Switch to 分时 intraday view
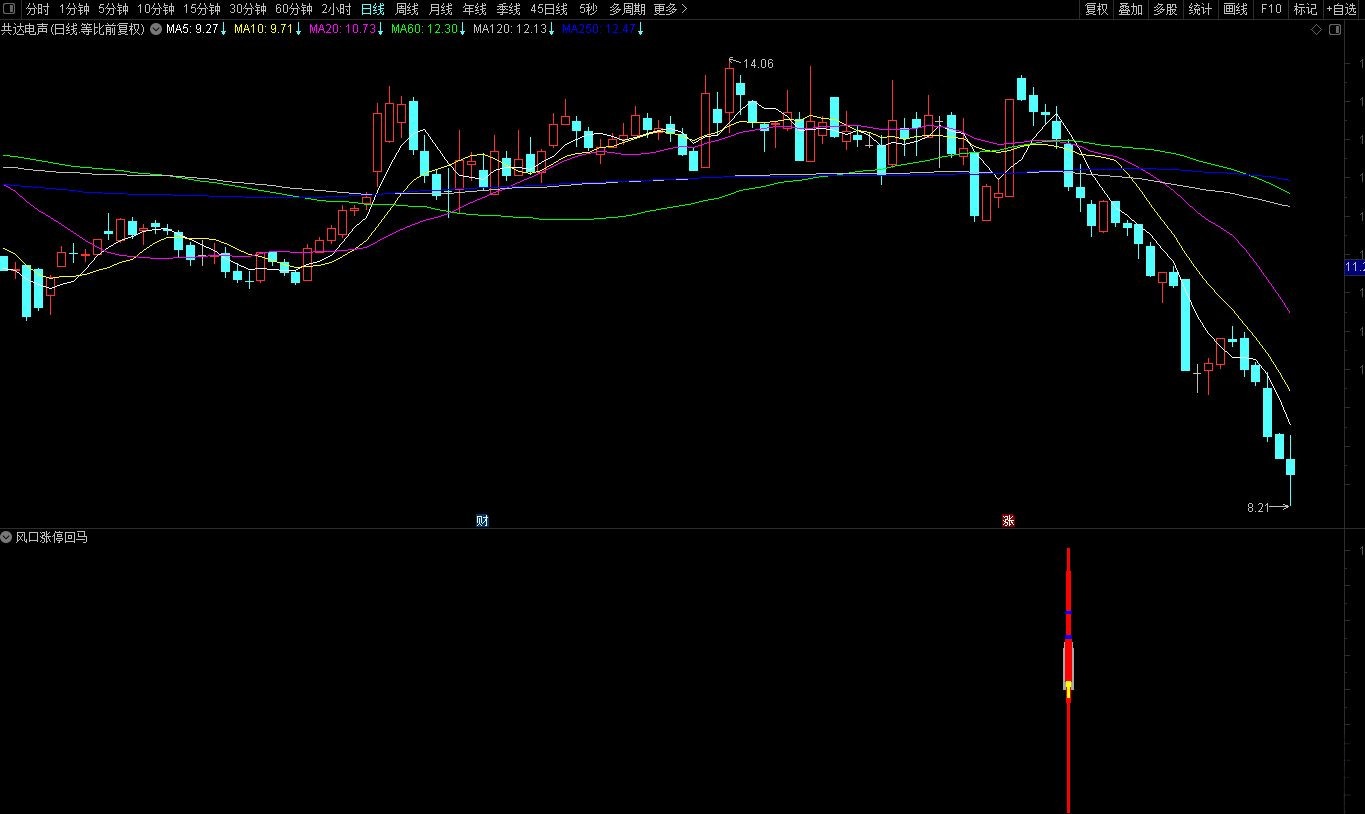The width and height of the screenshot is (1365, 814). [x=37, y=9]
